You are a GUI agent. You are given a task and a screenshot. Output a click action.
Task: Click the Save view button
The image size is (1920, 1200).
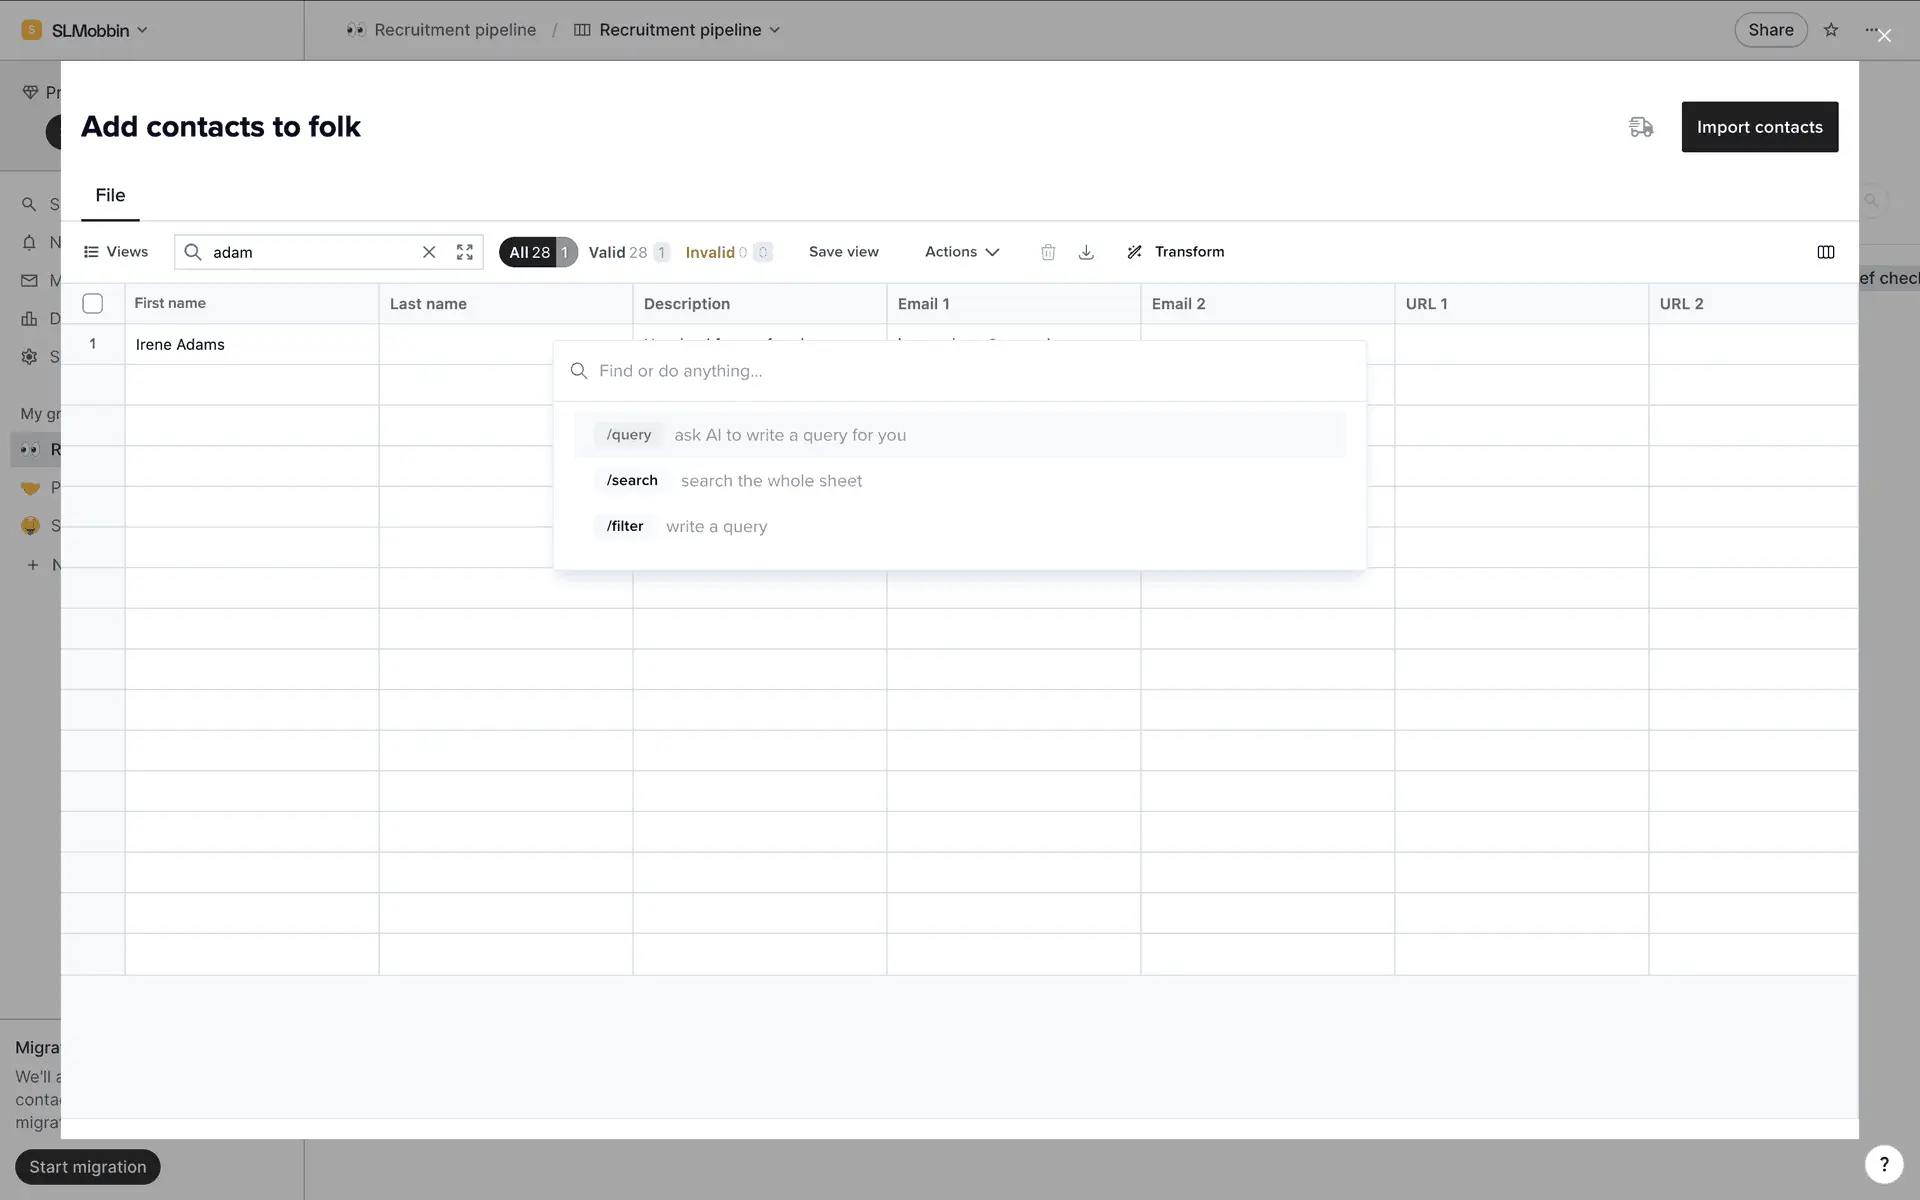point(843,252)
